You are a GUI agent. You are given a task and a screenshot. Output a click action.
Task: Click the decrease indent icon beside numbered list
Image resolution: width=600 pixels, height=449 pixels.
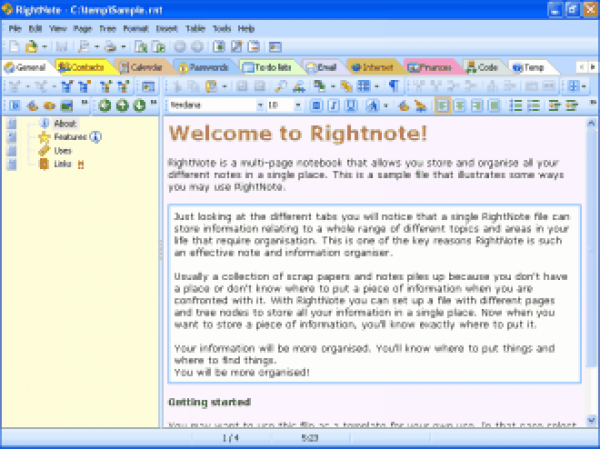554,105
